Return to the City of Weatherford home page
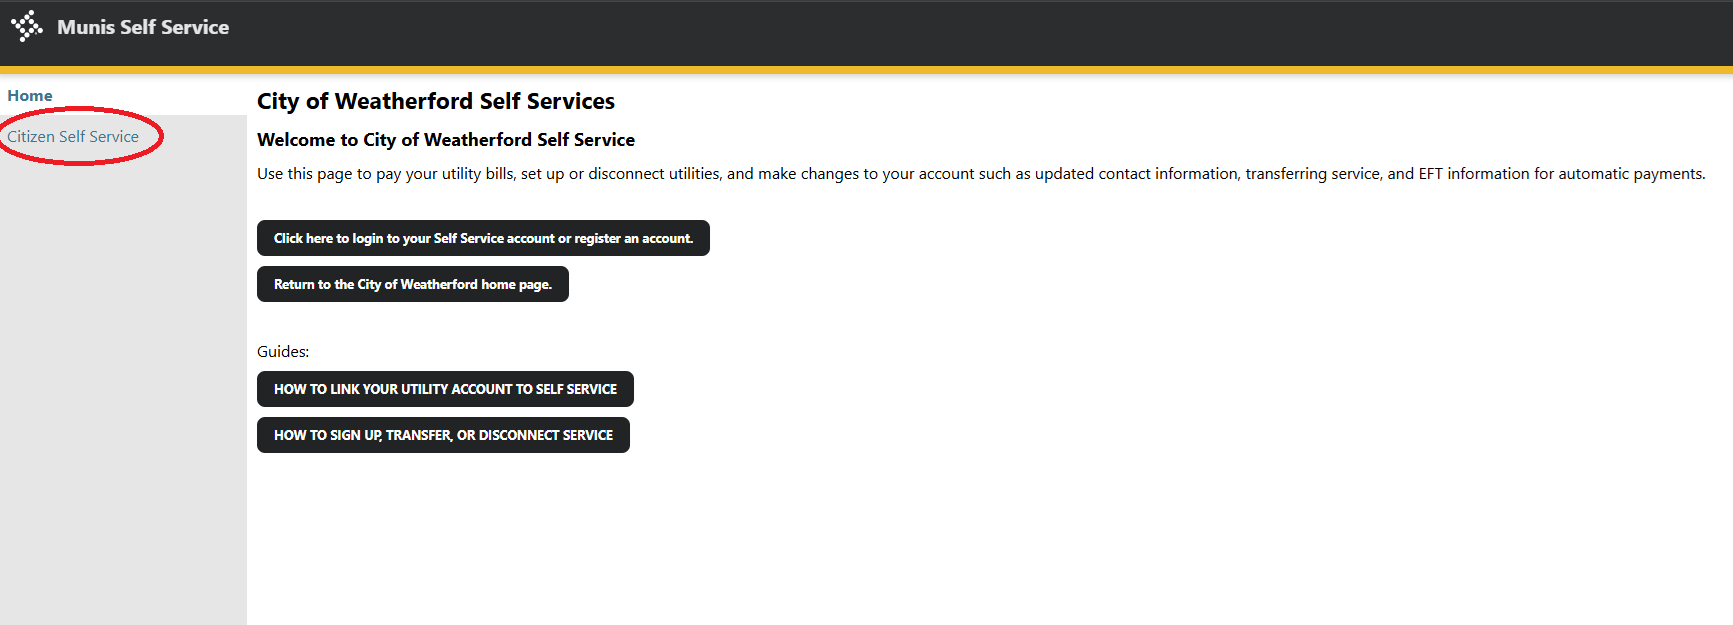Screen dimensions: 1733x625 coord(412,284)
